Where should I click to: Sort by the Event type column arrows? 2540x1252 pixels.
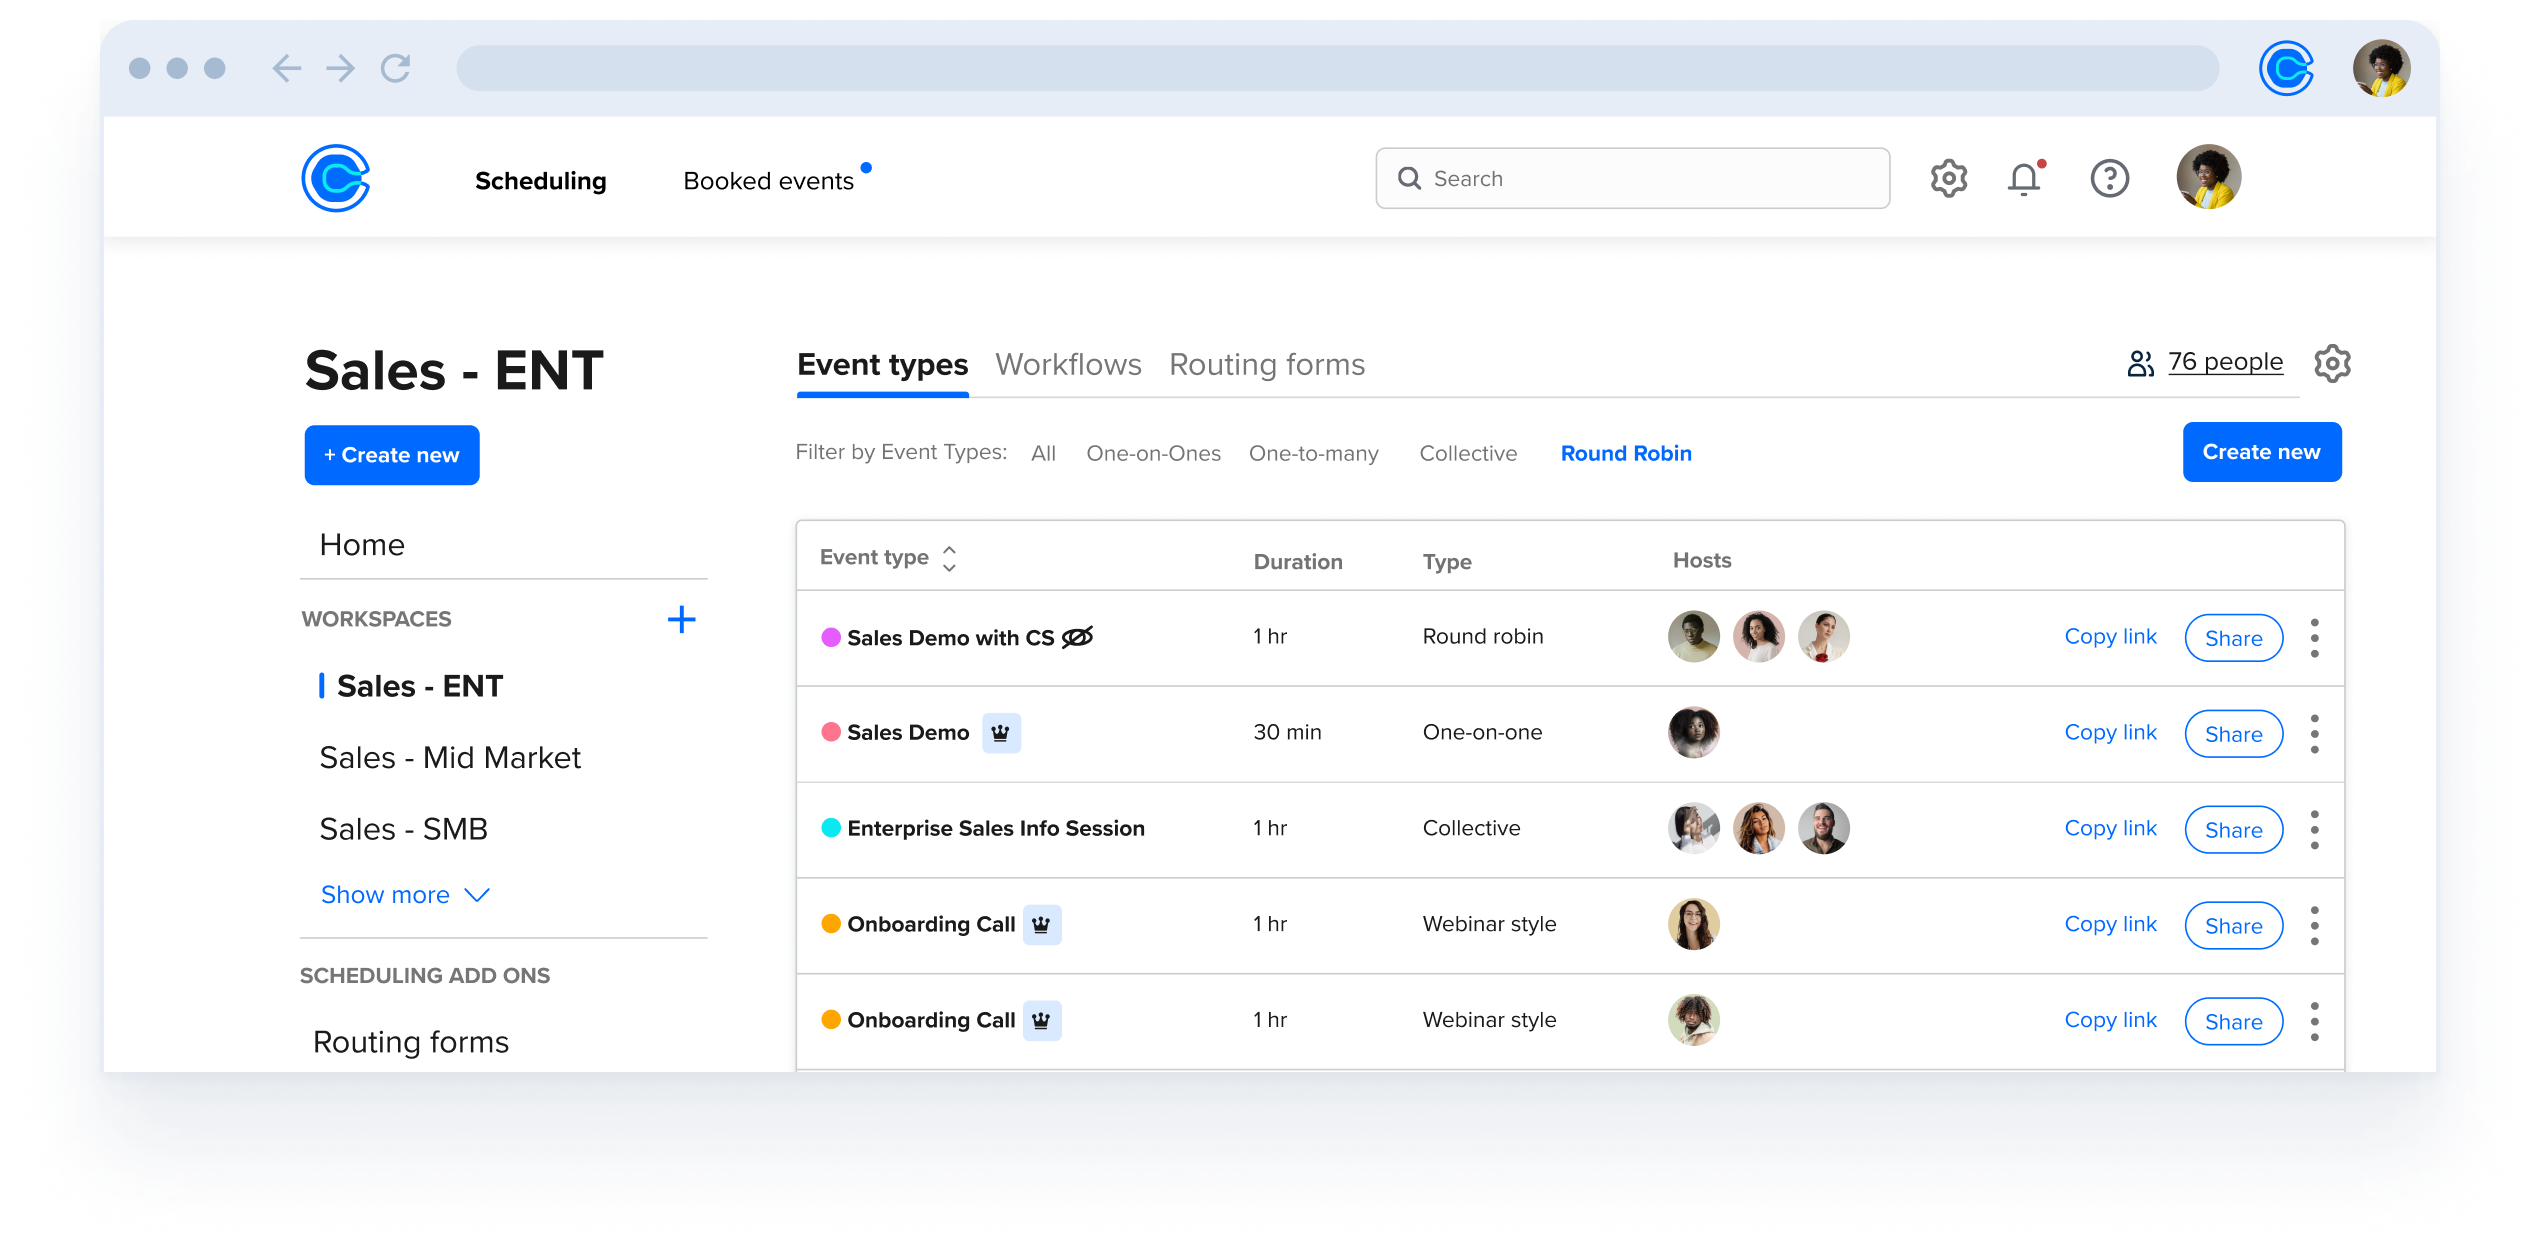[x=949, y=558]
